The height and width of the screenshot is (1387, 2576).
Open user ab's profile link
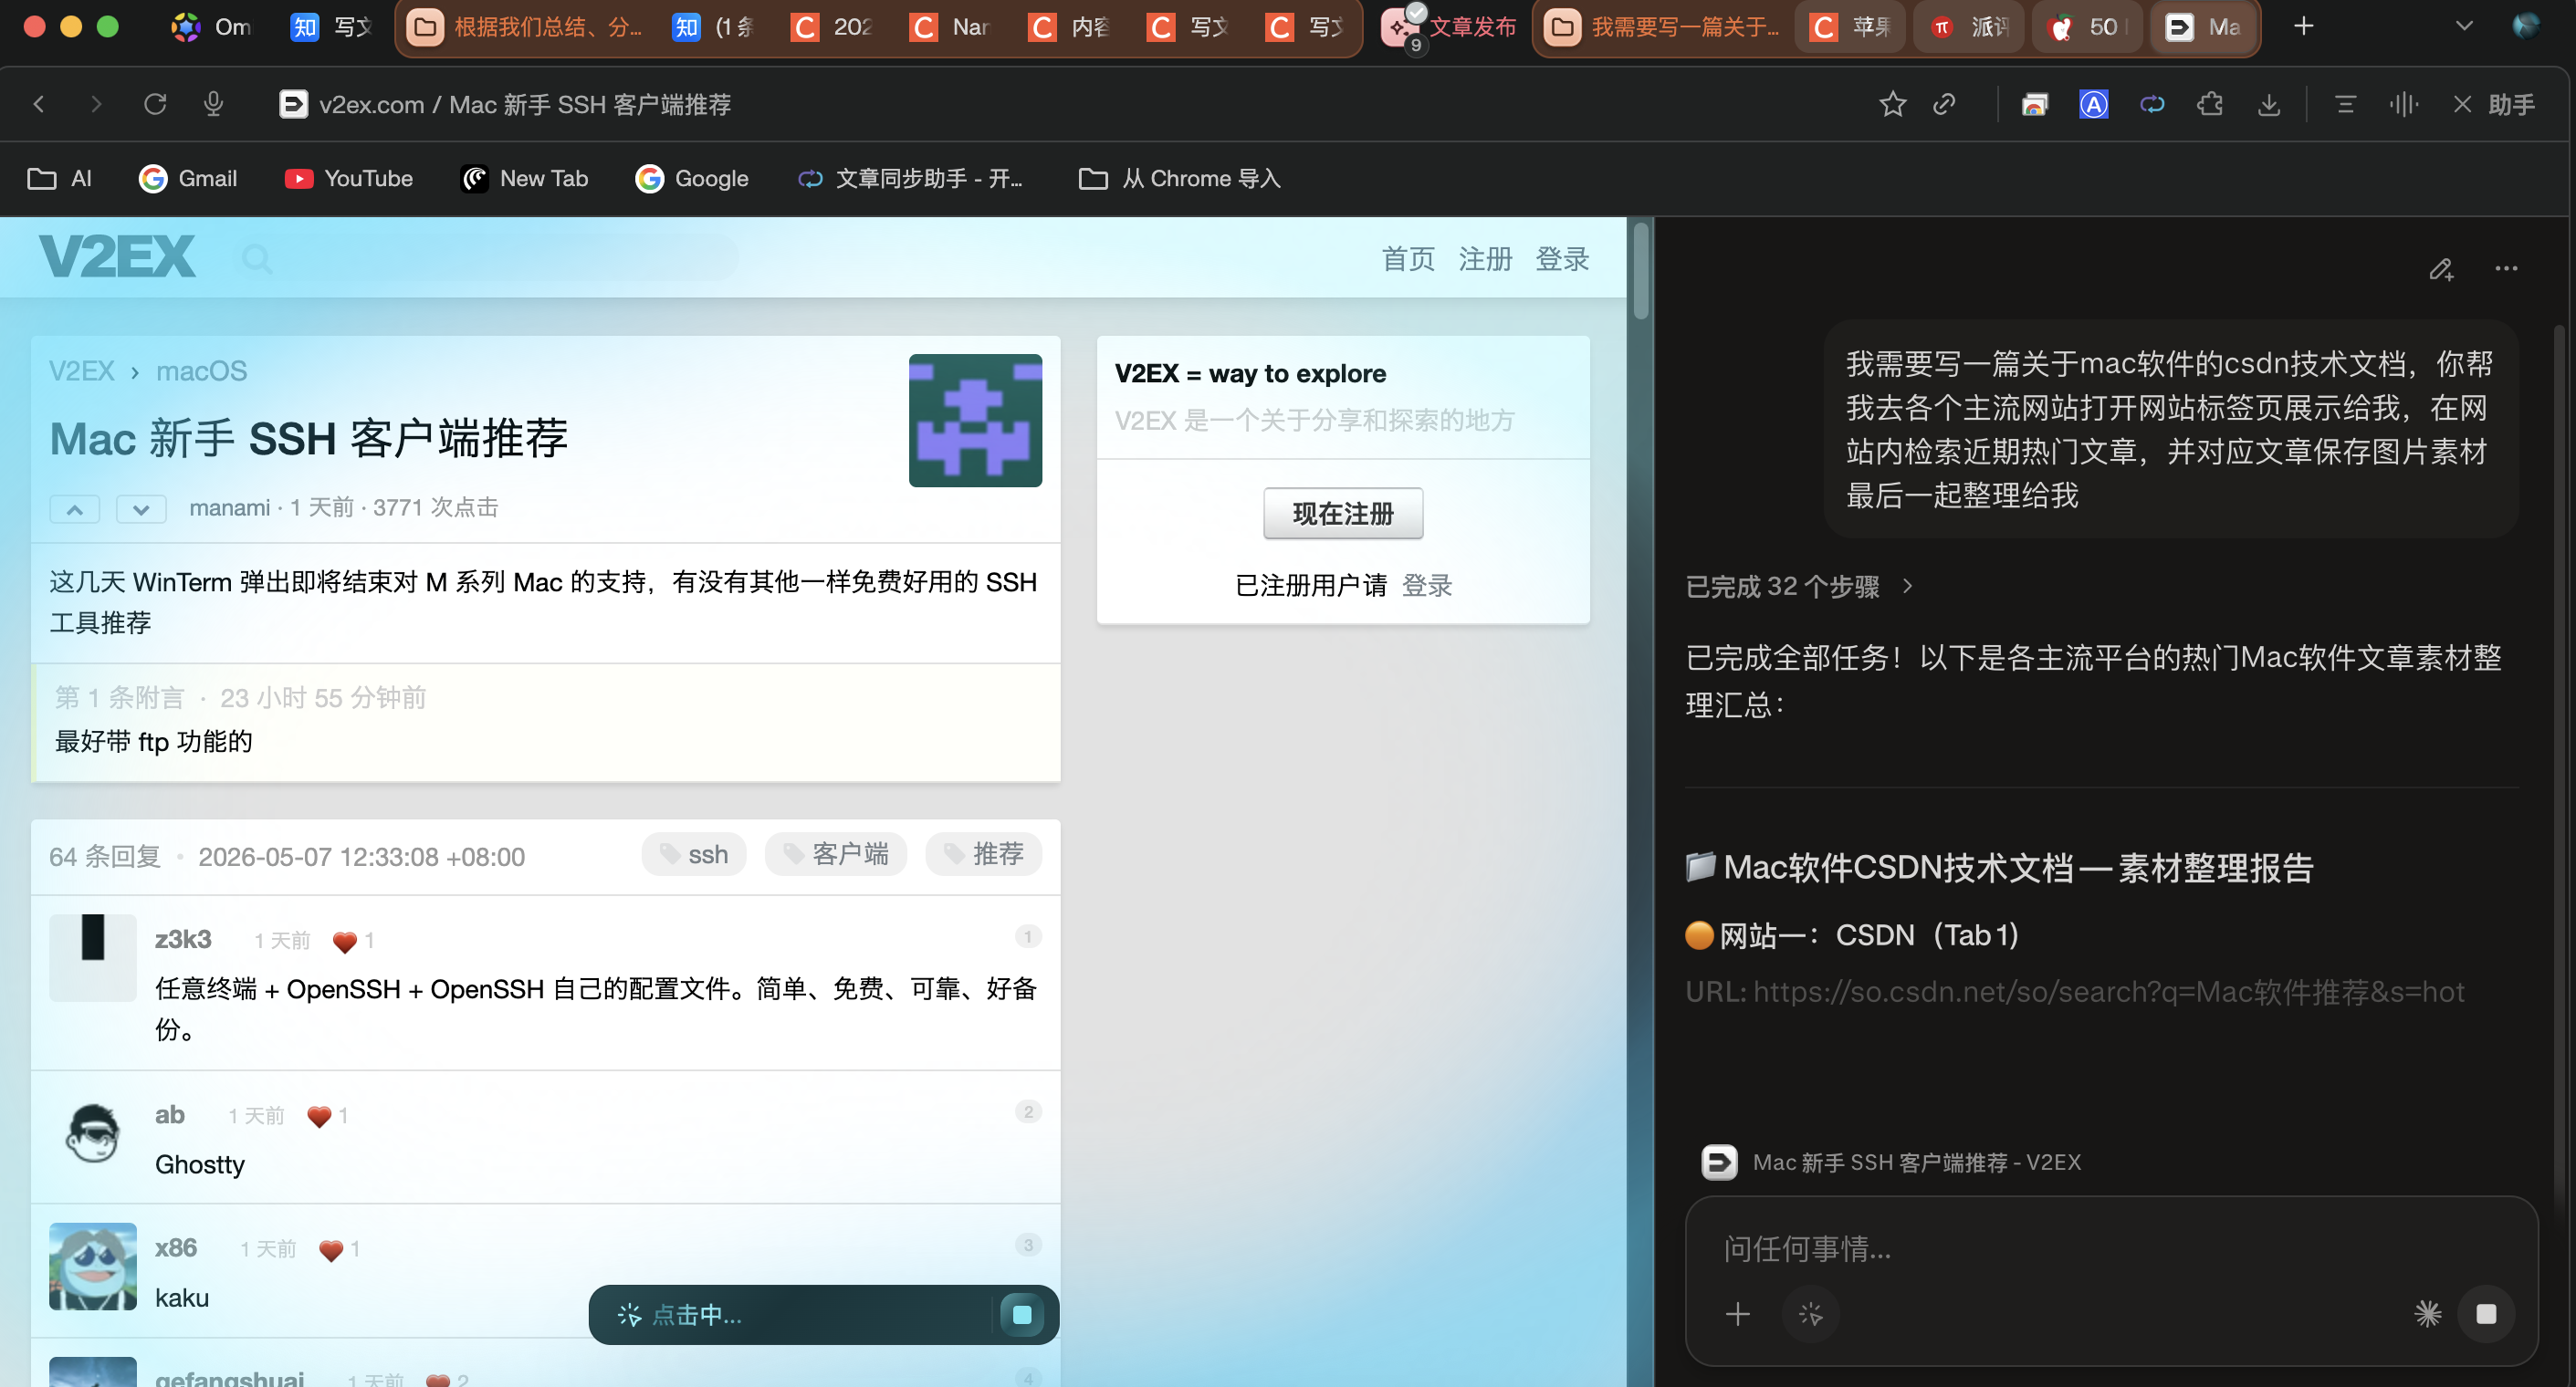point(169,1114)
